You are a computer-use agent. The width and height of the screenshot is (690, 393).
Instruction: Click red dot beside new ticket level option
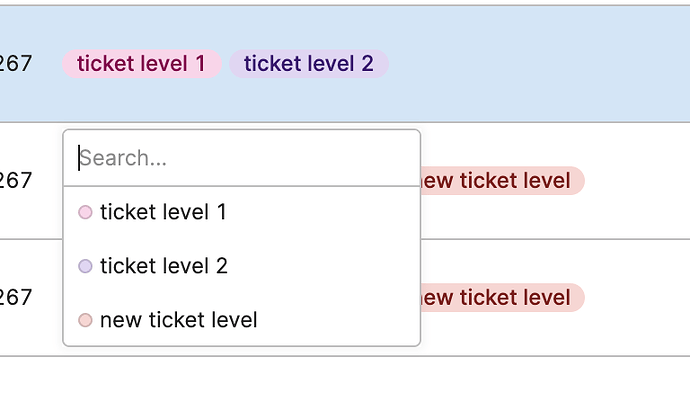(85, 320)
